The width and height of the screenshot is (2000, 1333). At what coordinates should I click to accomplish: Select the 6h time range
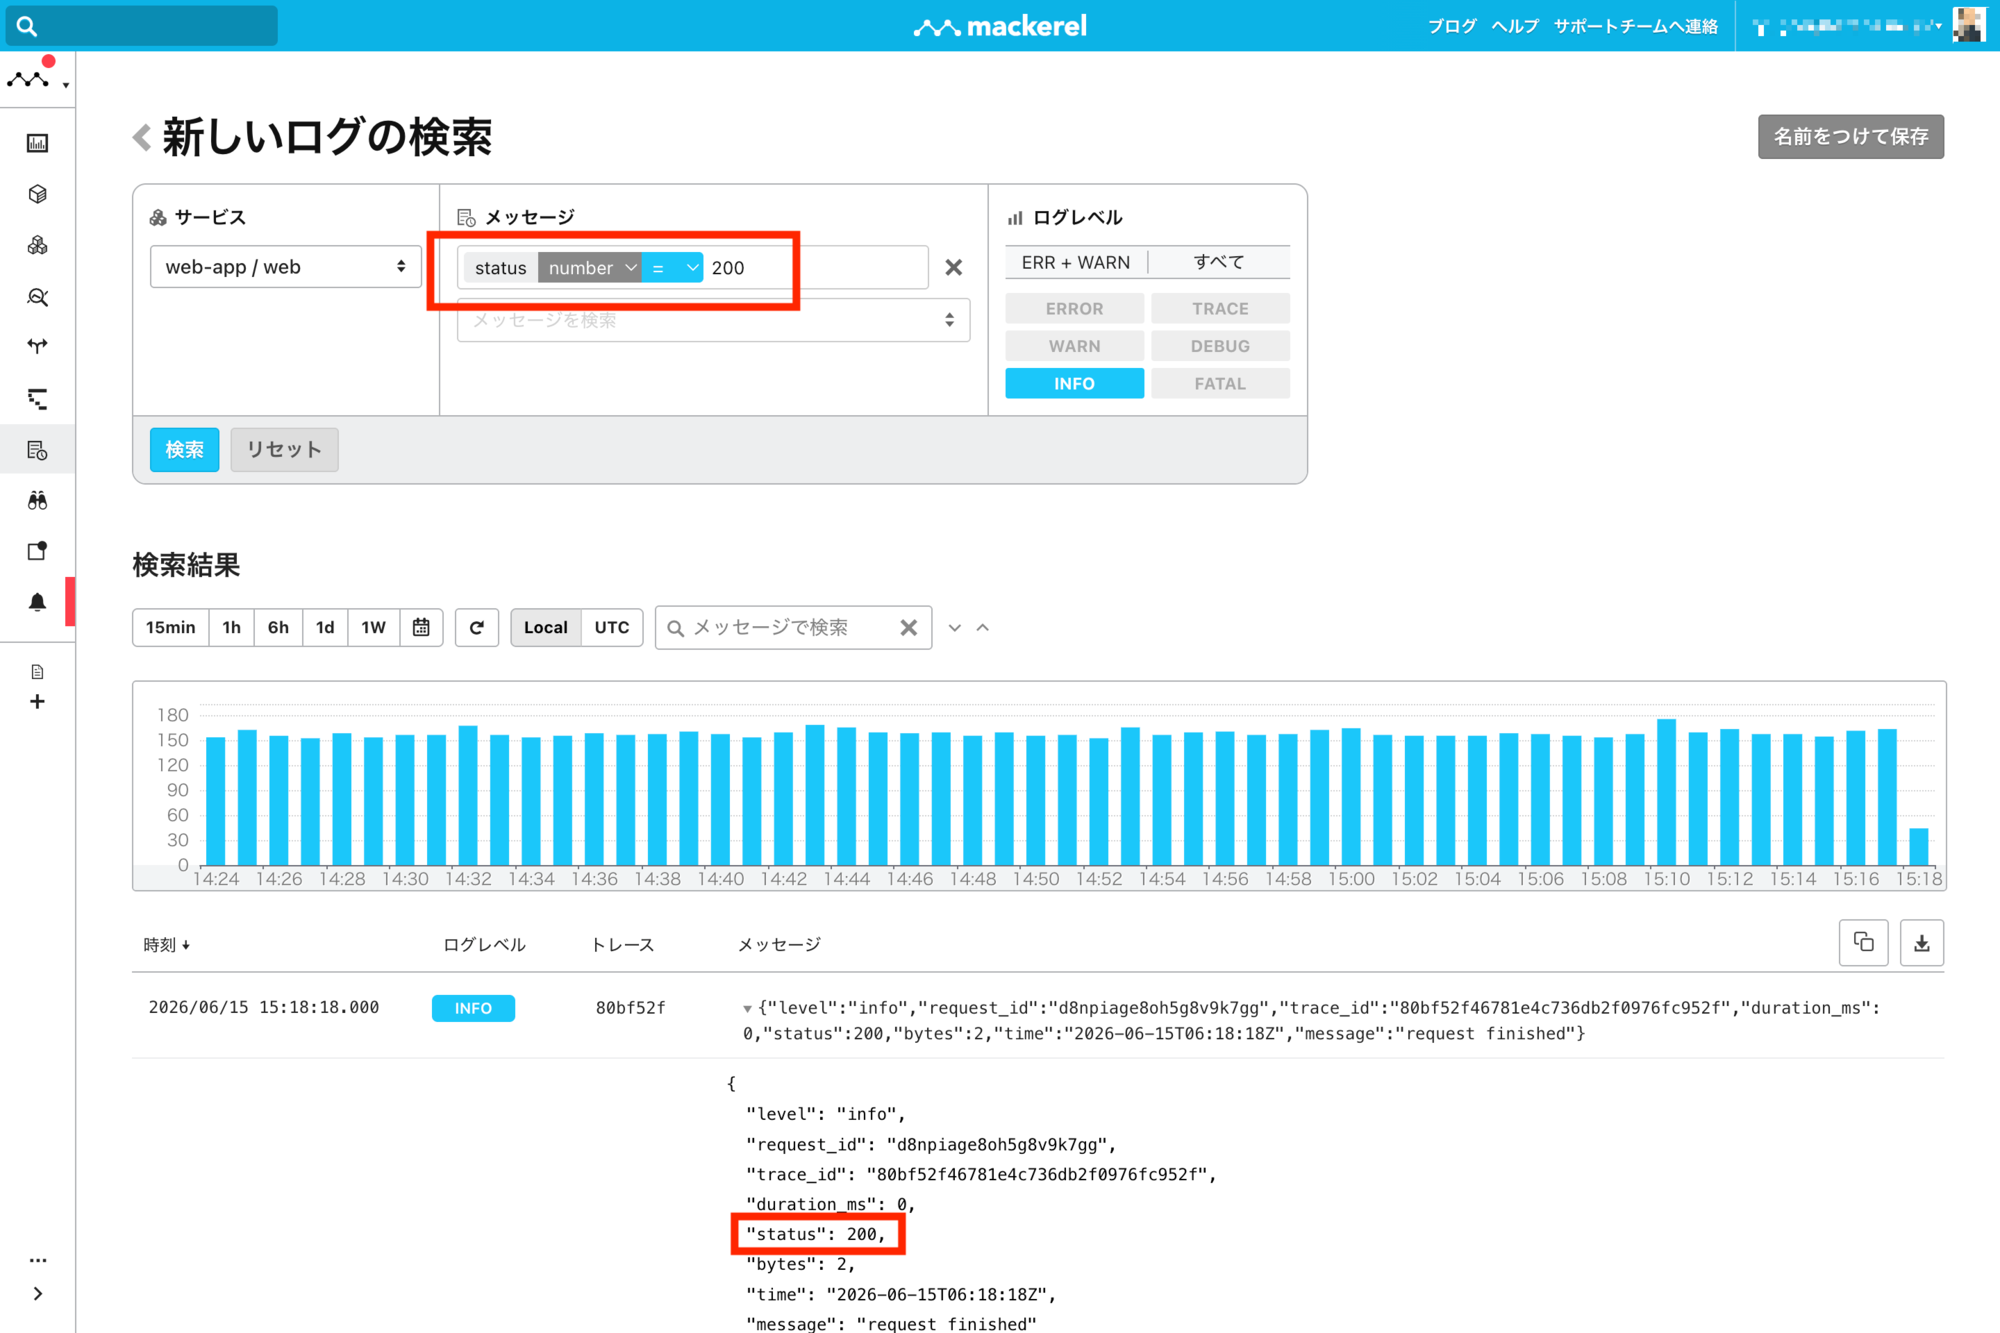click(278, 627)
